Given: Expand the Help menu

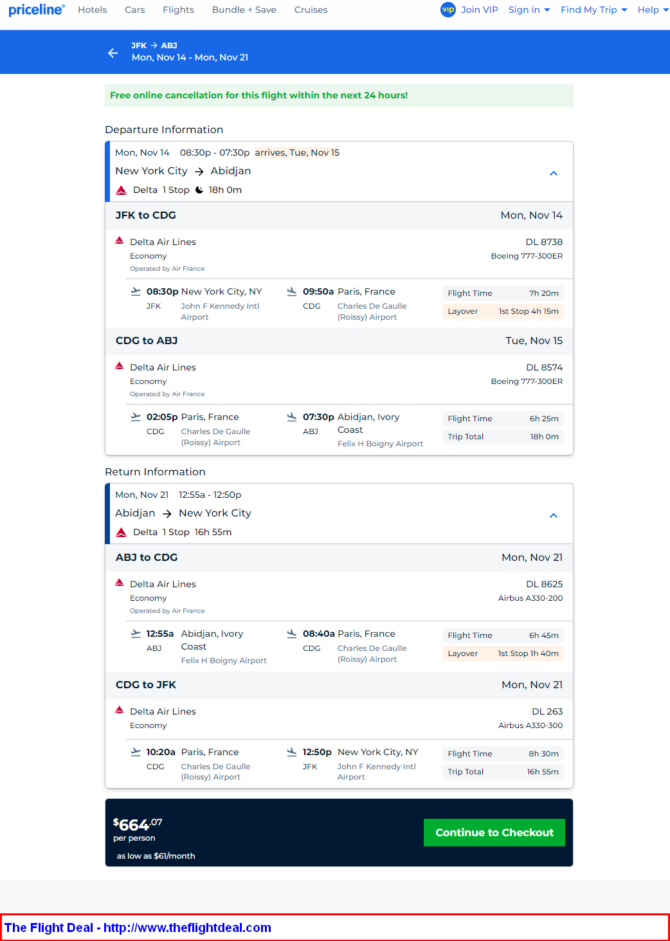Looking at the screenshot, I should 653,10.
